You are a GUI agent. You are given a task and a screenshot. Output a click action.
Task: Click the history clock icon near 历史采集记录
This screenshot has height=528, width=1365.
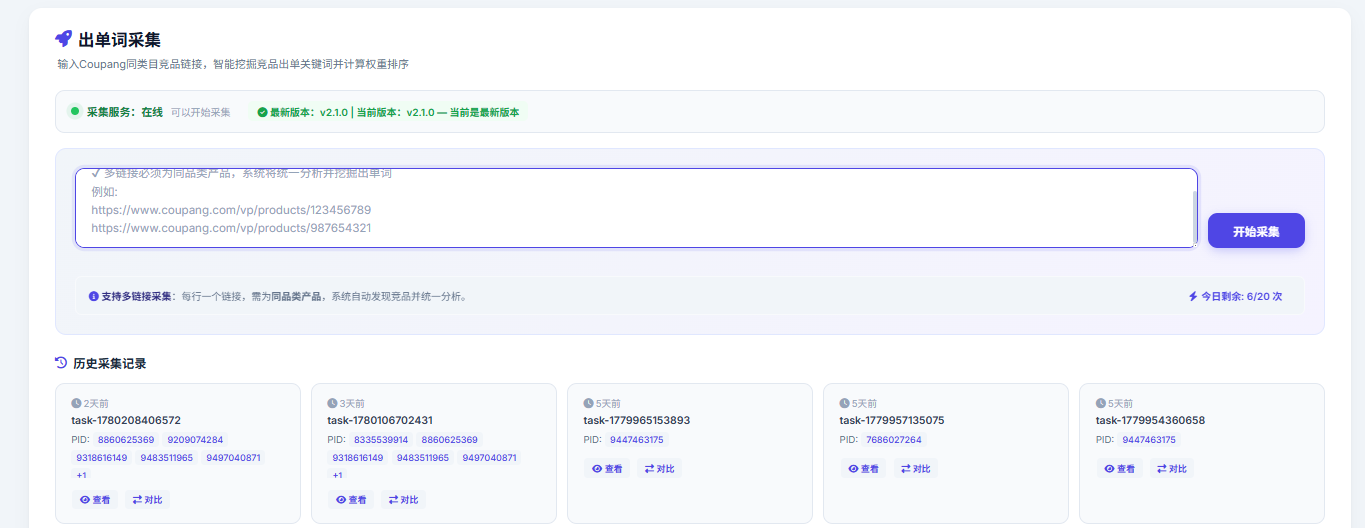coord(61,363)
